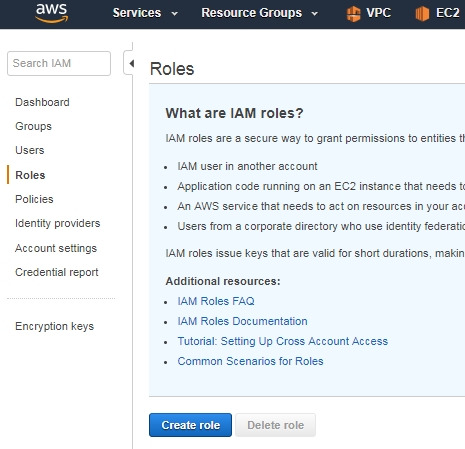This screenshot has height=449, width=465.
Task: Open IAM Roles Documentation link
Action: pos(242,321)
